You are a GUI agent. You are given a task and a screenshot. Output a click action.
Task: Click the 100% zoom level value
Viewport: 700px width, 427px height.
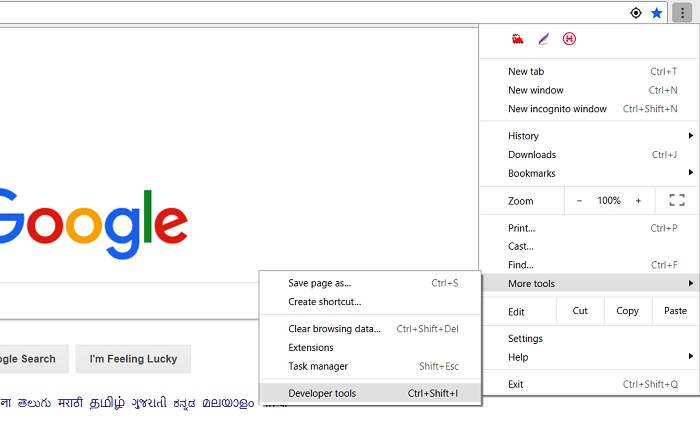609,201
